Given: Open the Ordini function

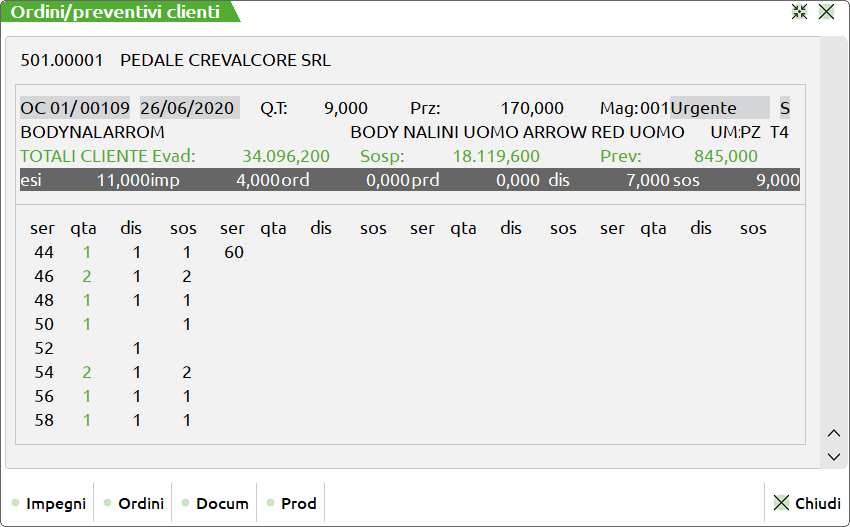Looking at the screenshot, I should coord(134,503).
